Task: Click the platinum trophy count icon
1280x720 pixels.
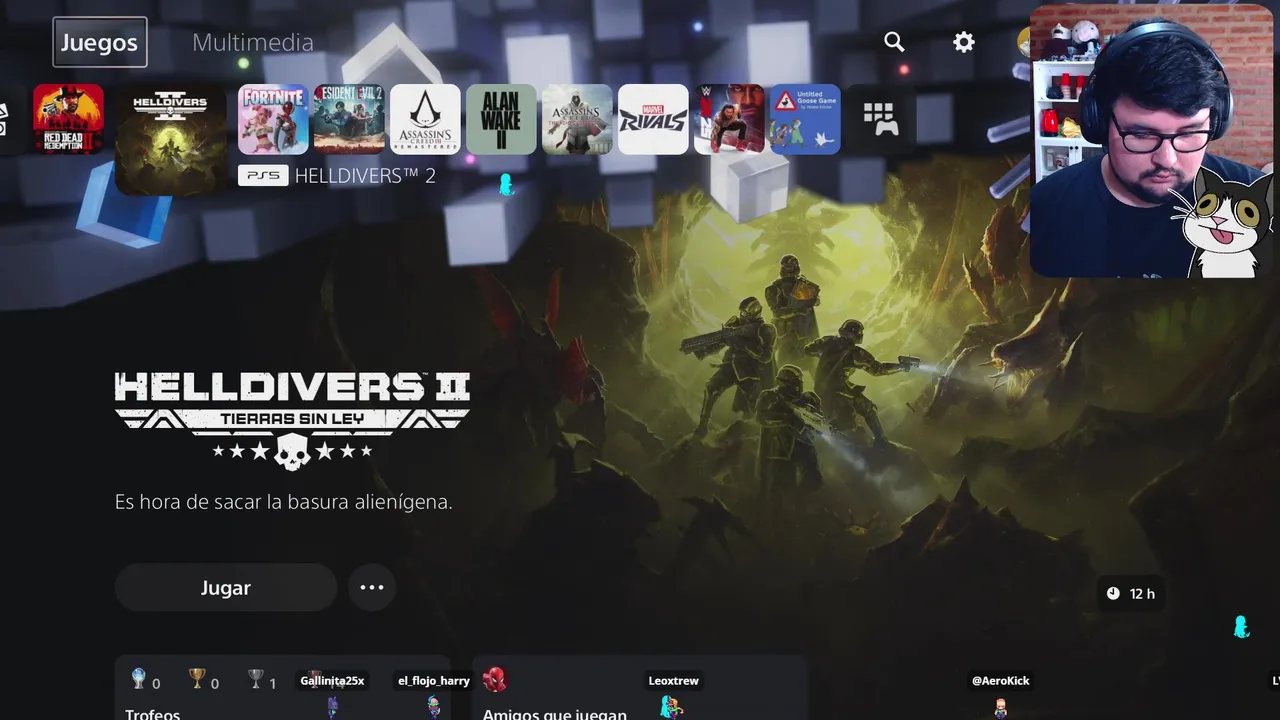Action: coord(139,679)
